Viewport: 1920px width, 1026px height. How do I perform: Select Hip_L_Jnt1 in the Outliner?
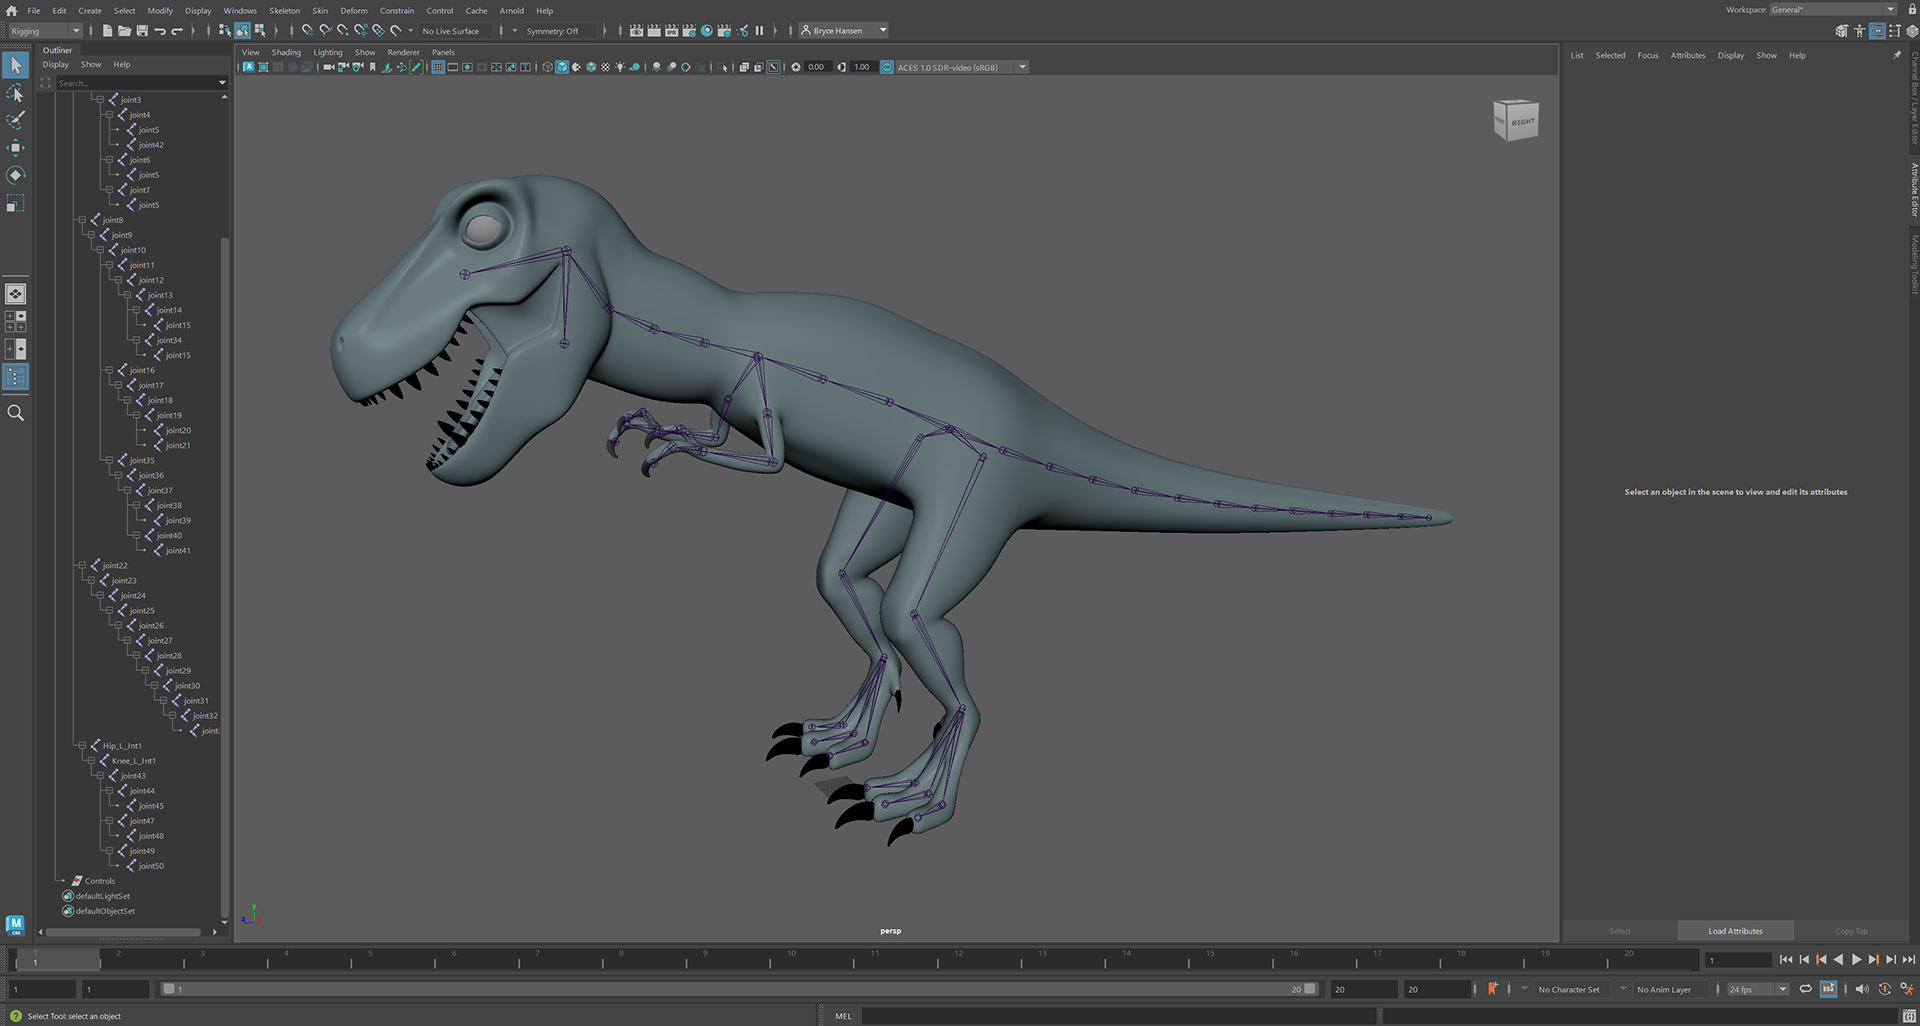[122, 746]
